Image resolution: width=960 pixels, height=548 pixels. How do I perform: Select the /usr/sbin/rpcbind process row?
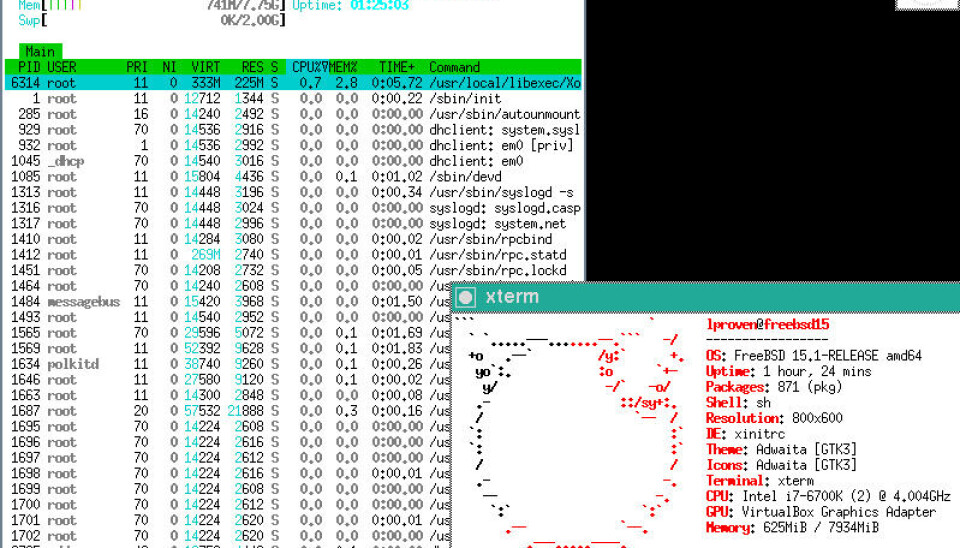pyautogui.click(x=293, y=239)
